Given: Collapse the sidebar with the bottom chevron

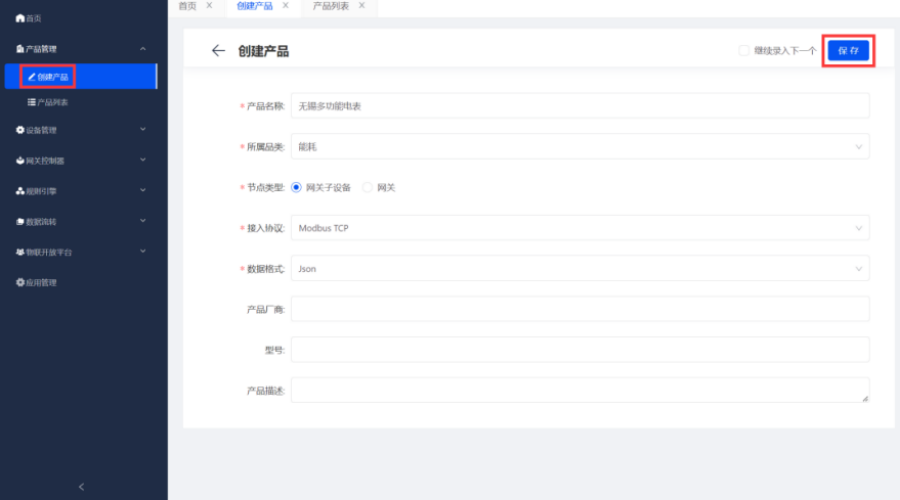Looking at the screenshot, I should click(82, 487).
